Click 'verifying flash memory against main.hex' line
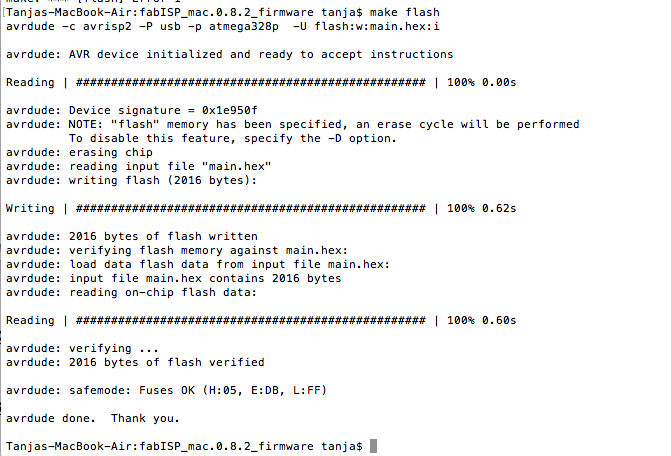Image resolution: width=671 pixels, height=456 pixels. [177, 250]
